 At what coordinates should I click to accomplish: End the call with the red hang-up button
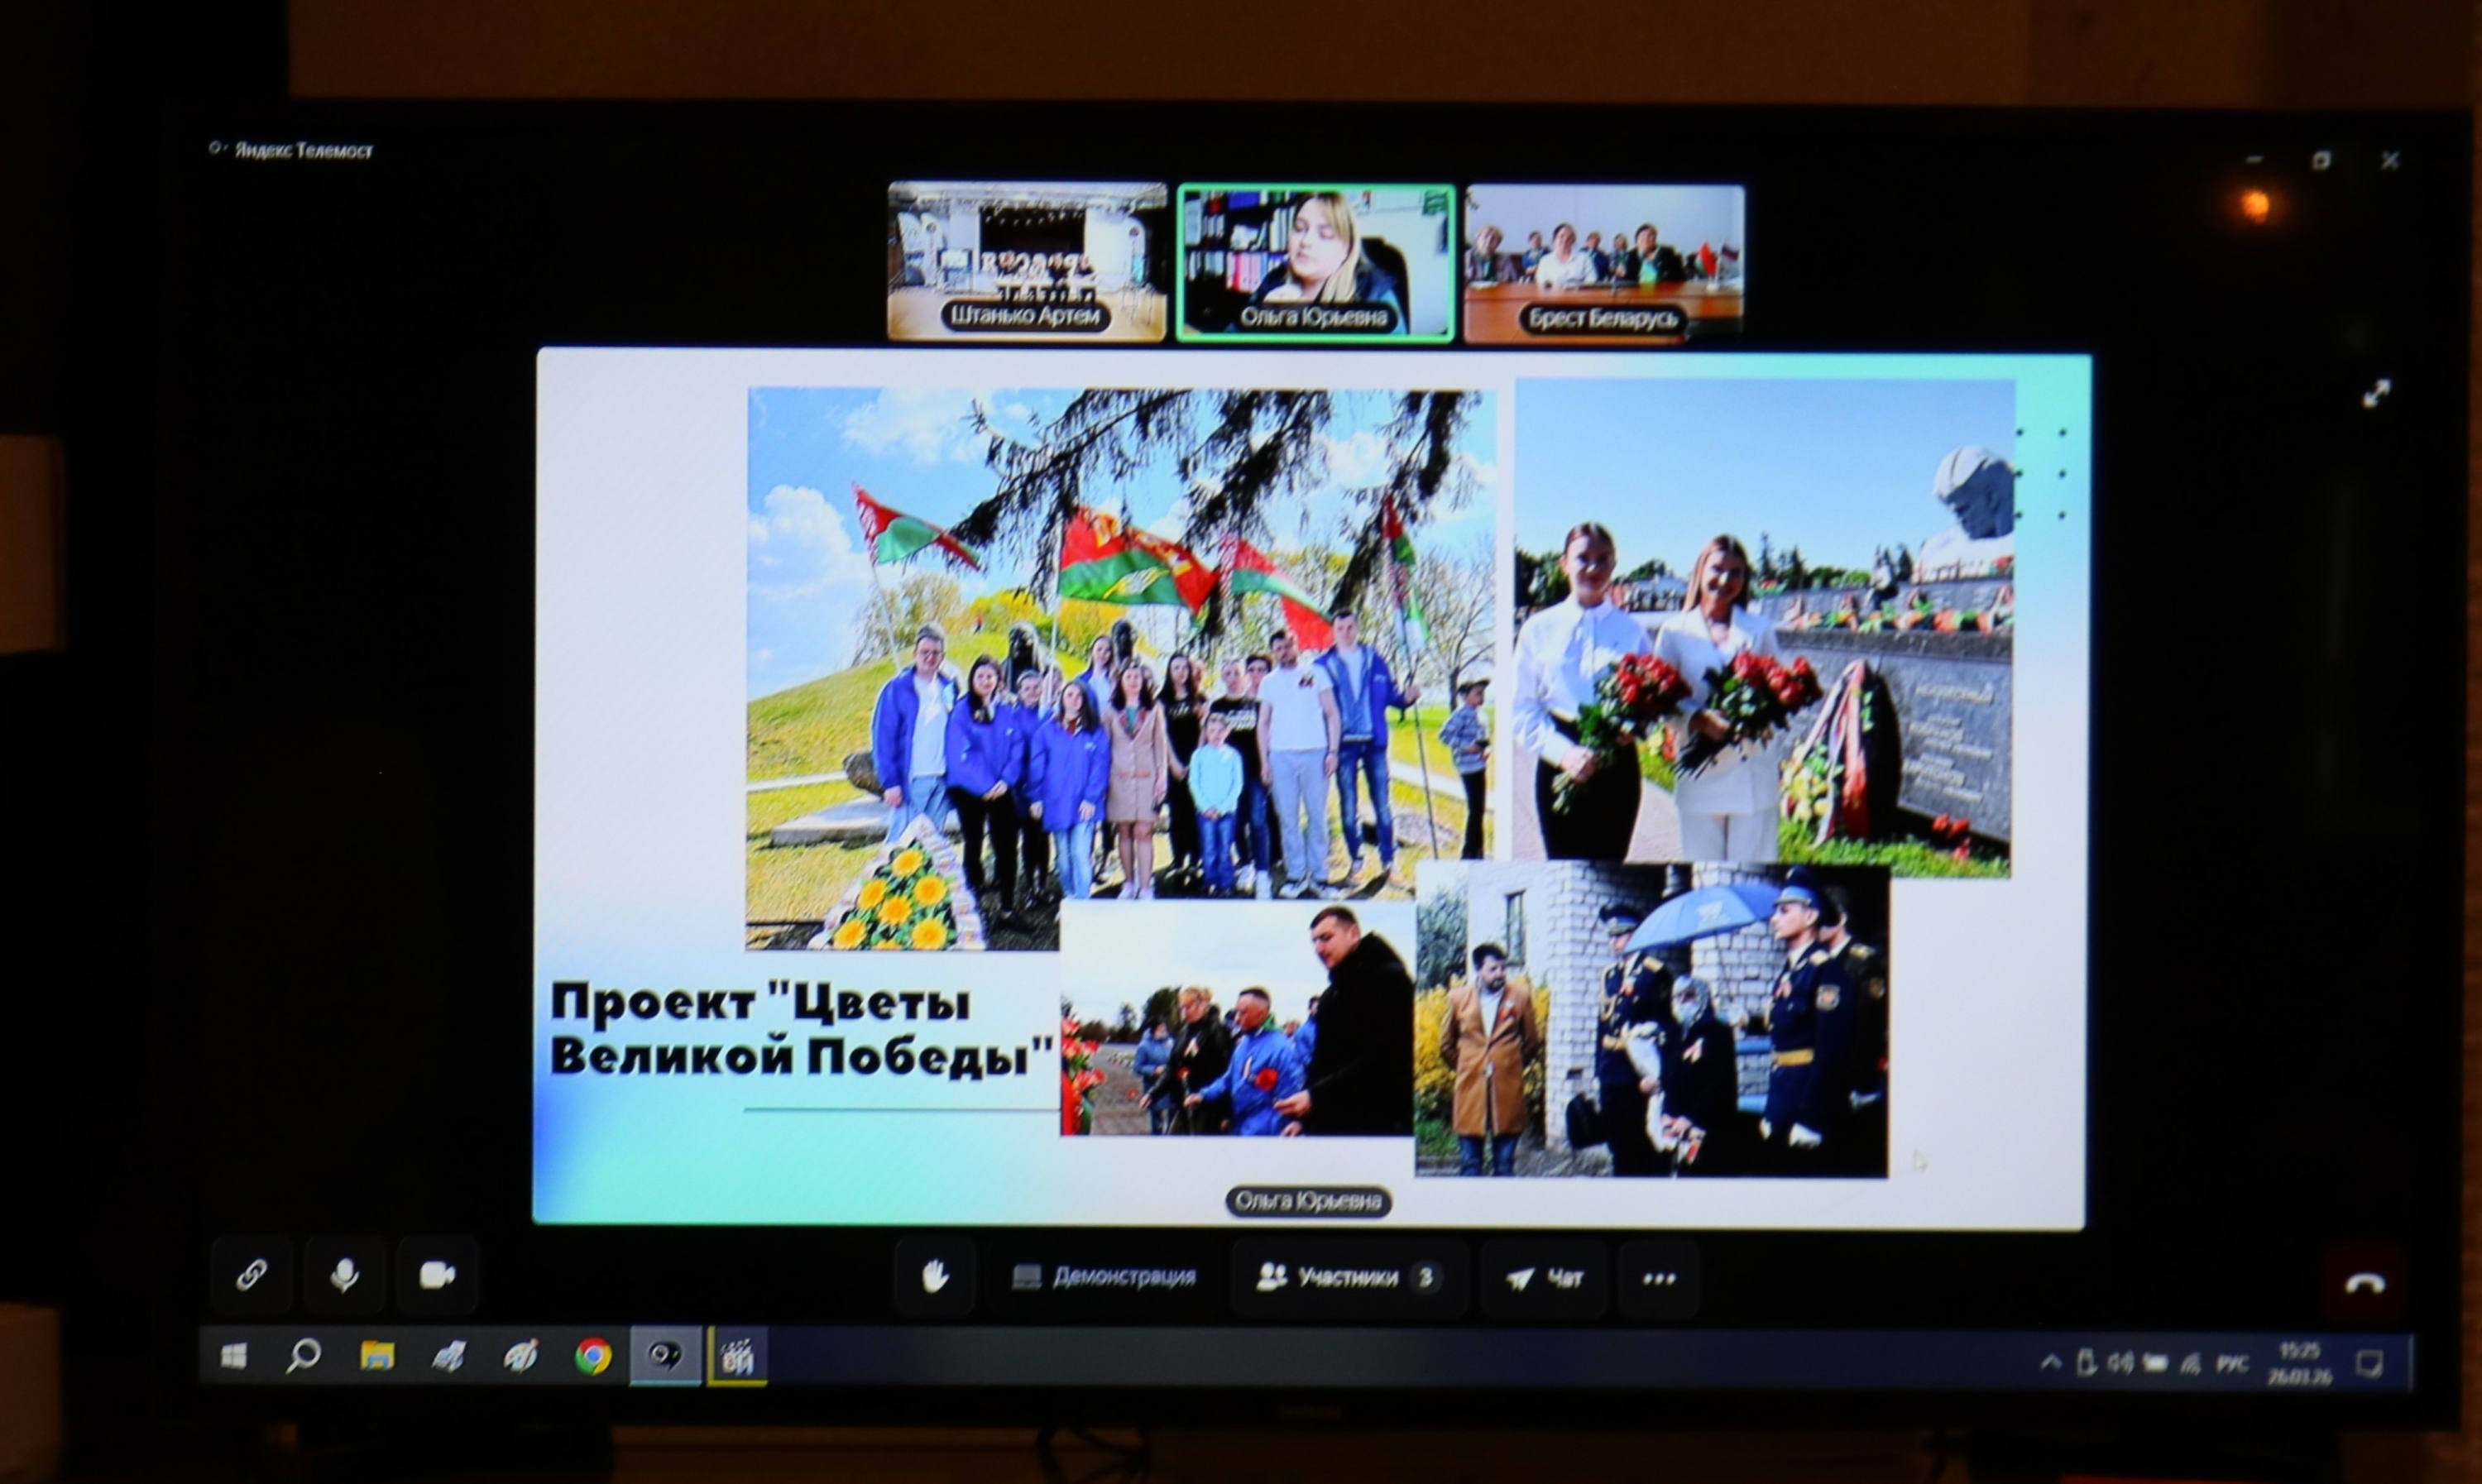click(2364, 1283)
